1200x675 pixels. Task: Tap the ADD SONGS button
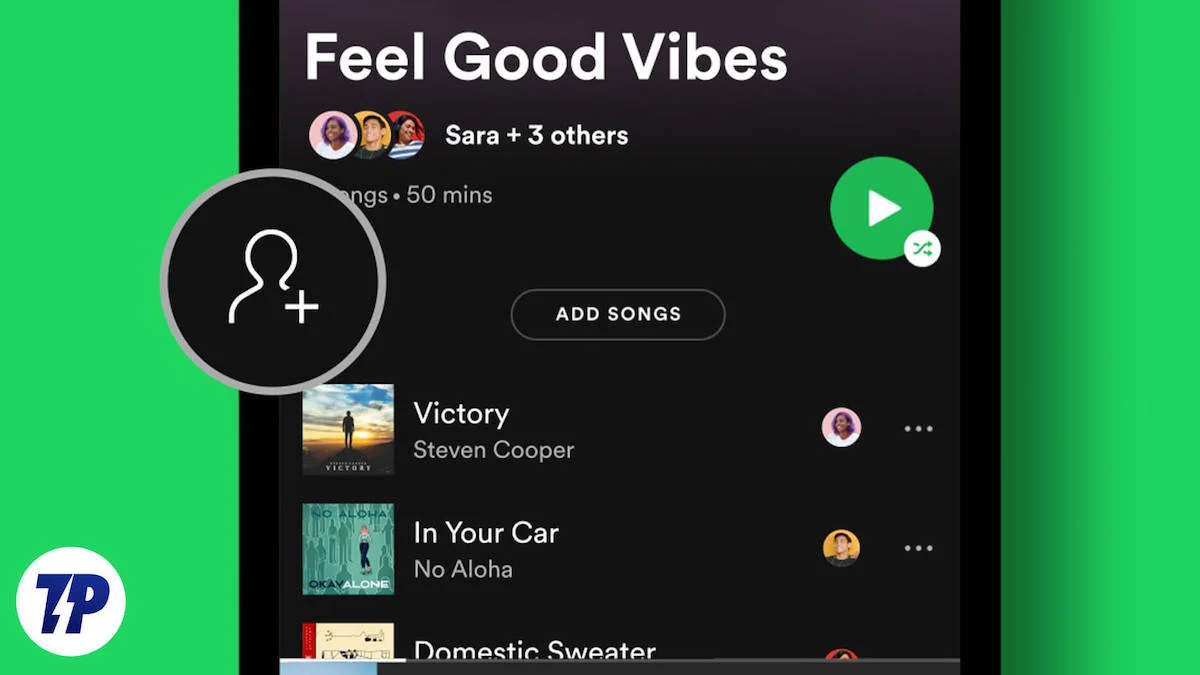click(618, 314)
